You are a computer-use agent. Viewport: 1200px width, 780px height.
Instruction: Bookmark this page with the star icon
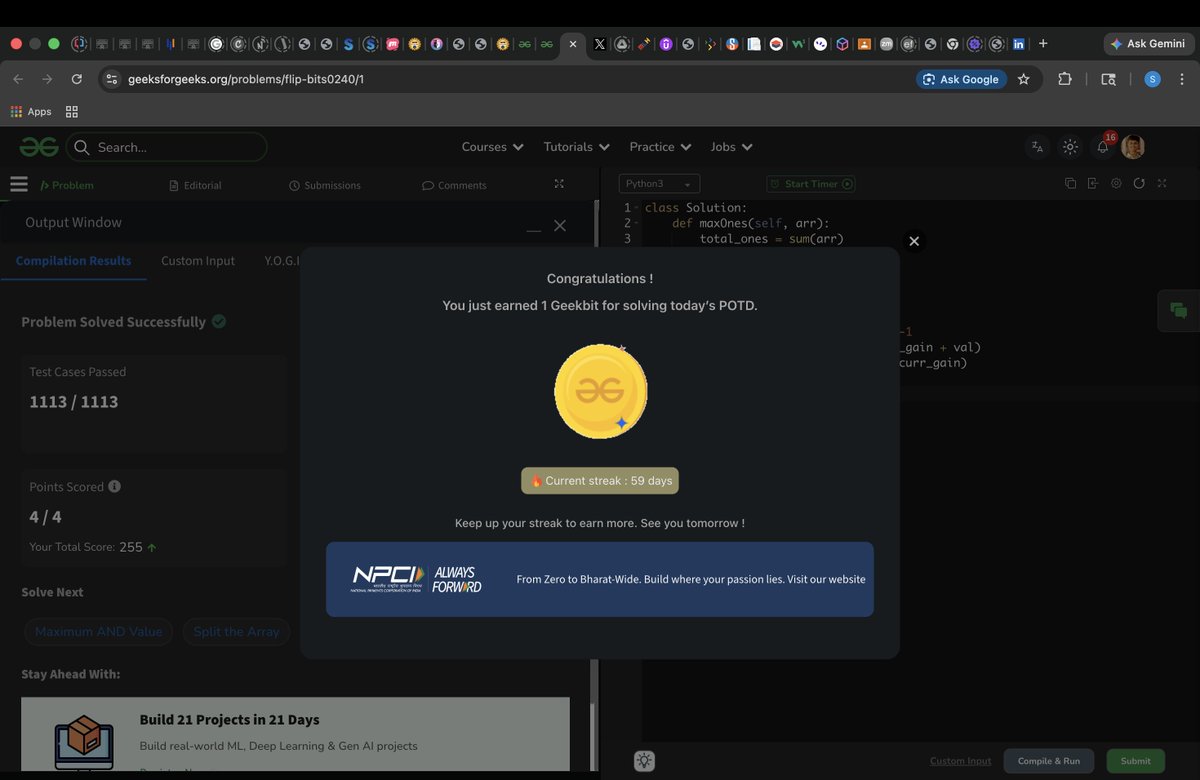click(x=1023, y=79)
